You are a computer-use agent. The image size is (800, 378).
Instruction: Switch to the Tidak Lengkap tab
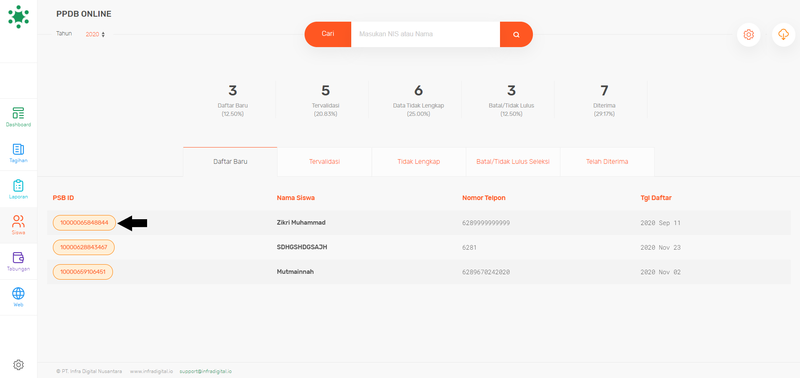tap(419, 162)
